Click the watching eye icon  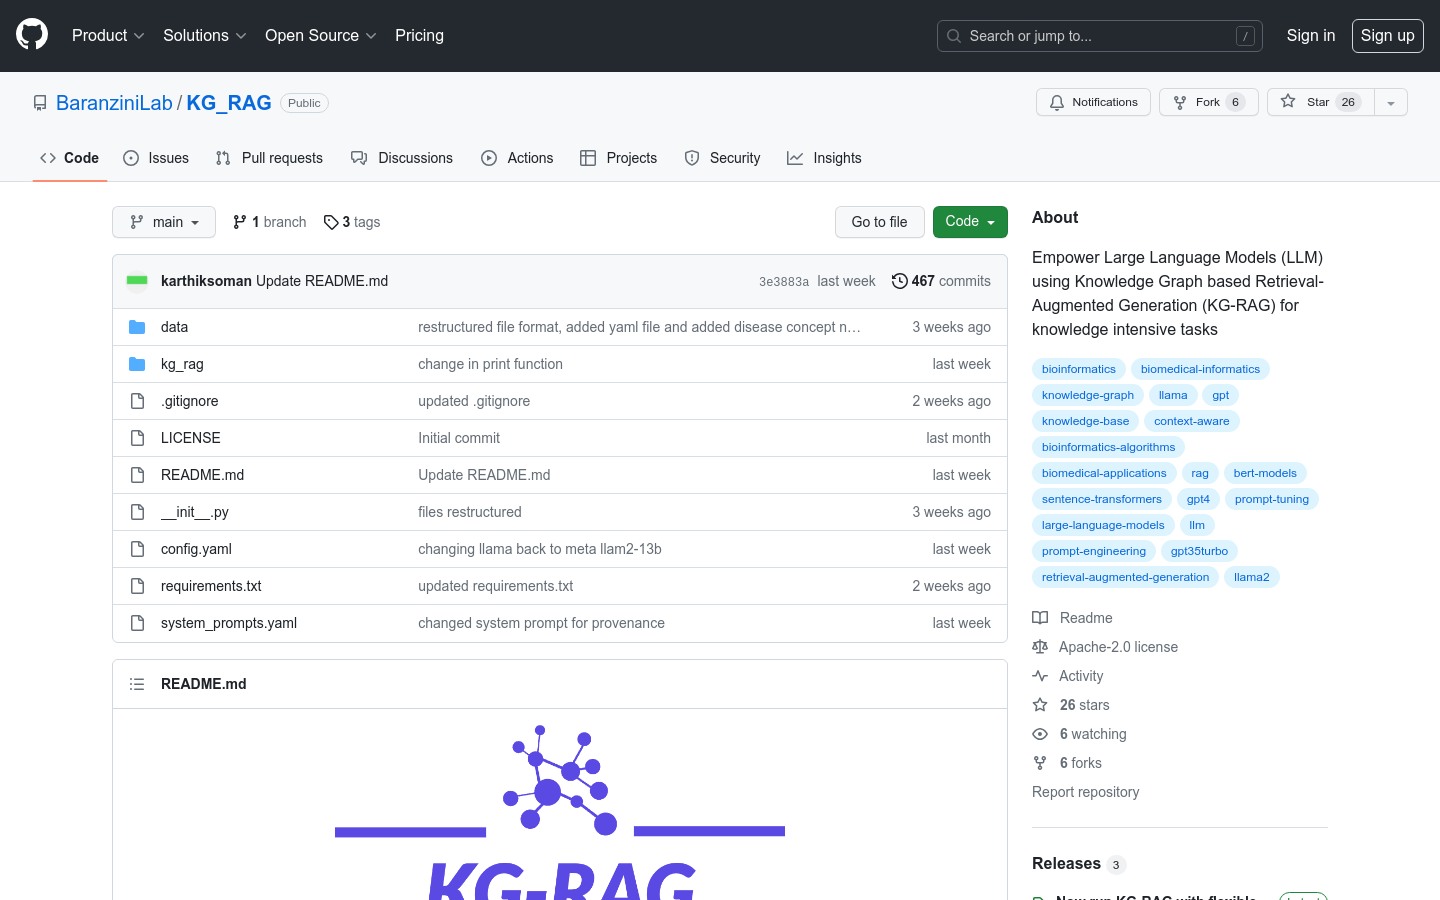(x=1040, y=733)
